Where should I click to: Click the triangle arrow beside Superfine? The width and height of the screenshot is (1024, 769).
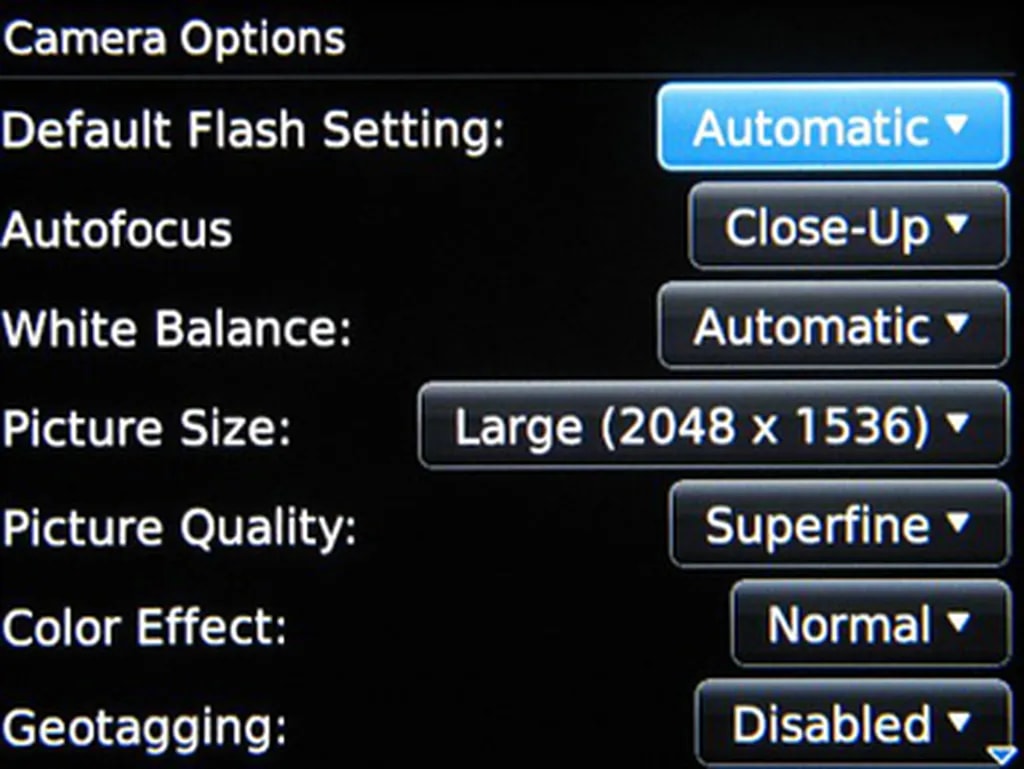pos(957,523)
